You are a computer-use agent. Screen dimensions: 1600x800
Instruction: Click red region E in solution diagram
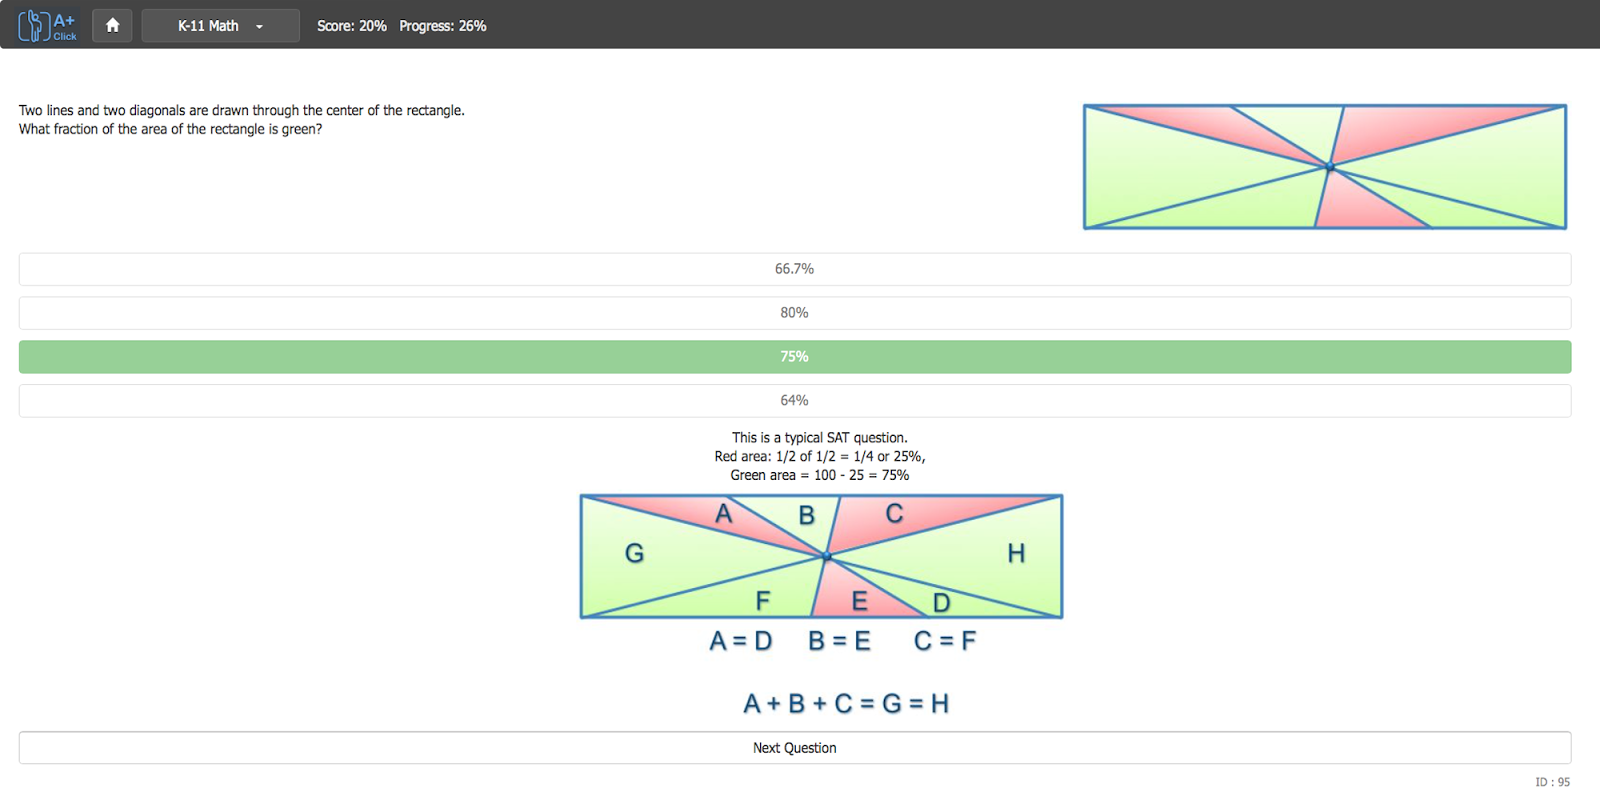[858, 600]
